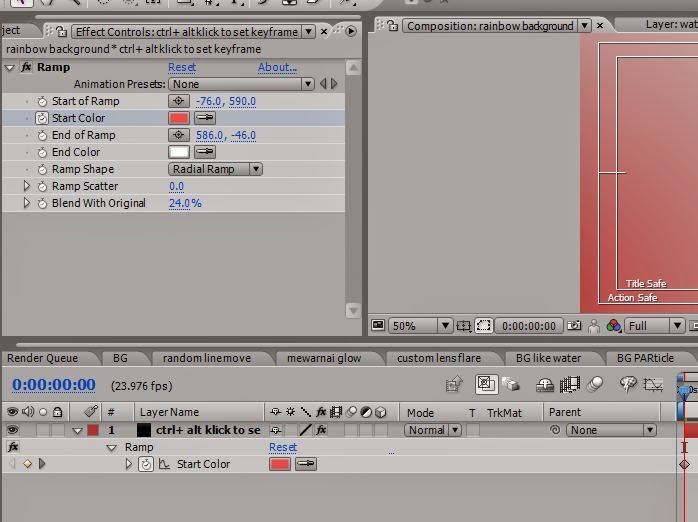The height and width of the screenshot is (522, 698).
Task: Pick Start Color with the eyedropper in Effect Controls
Action: pyautogui.click(x=204, y=118)
